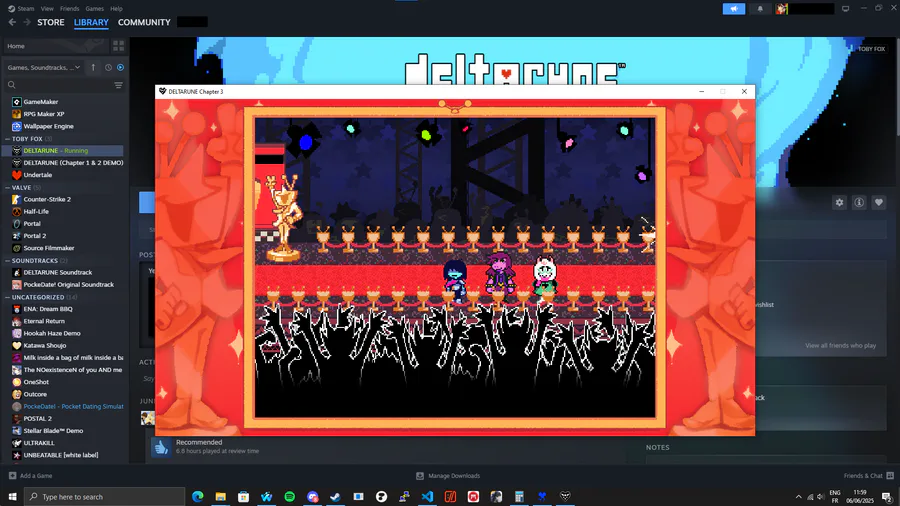Viewport: 900px width, 506px height.
Task: Open the Steam announcements megaphone button
Action: [x=734, y=9]
